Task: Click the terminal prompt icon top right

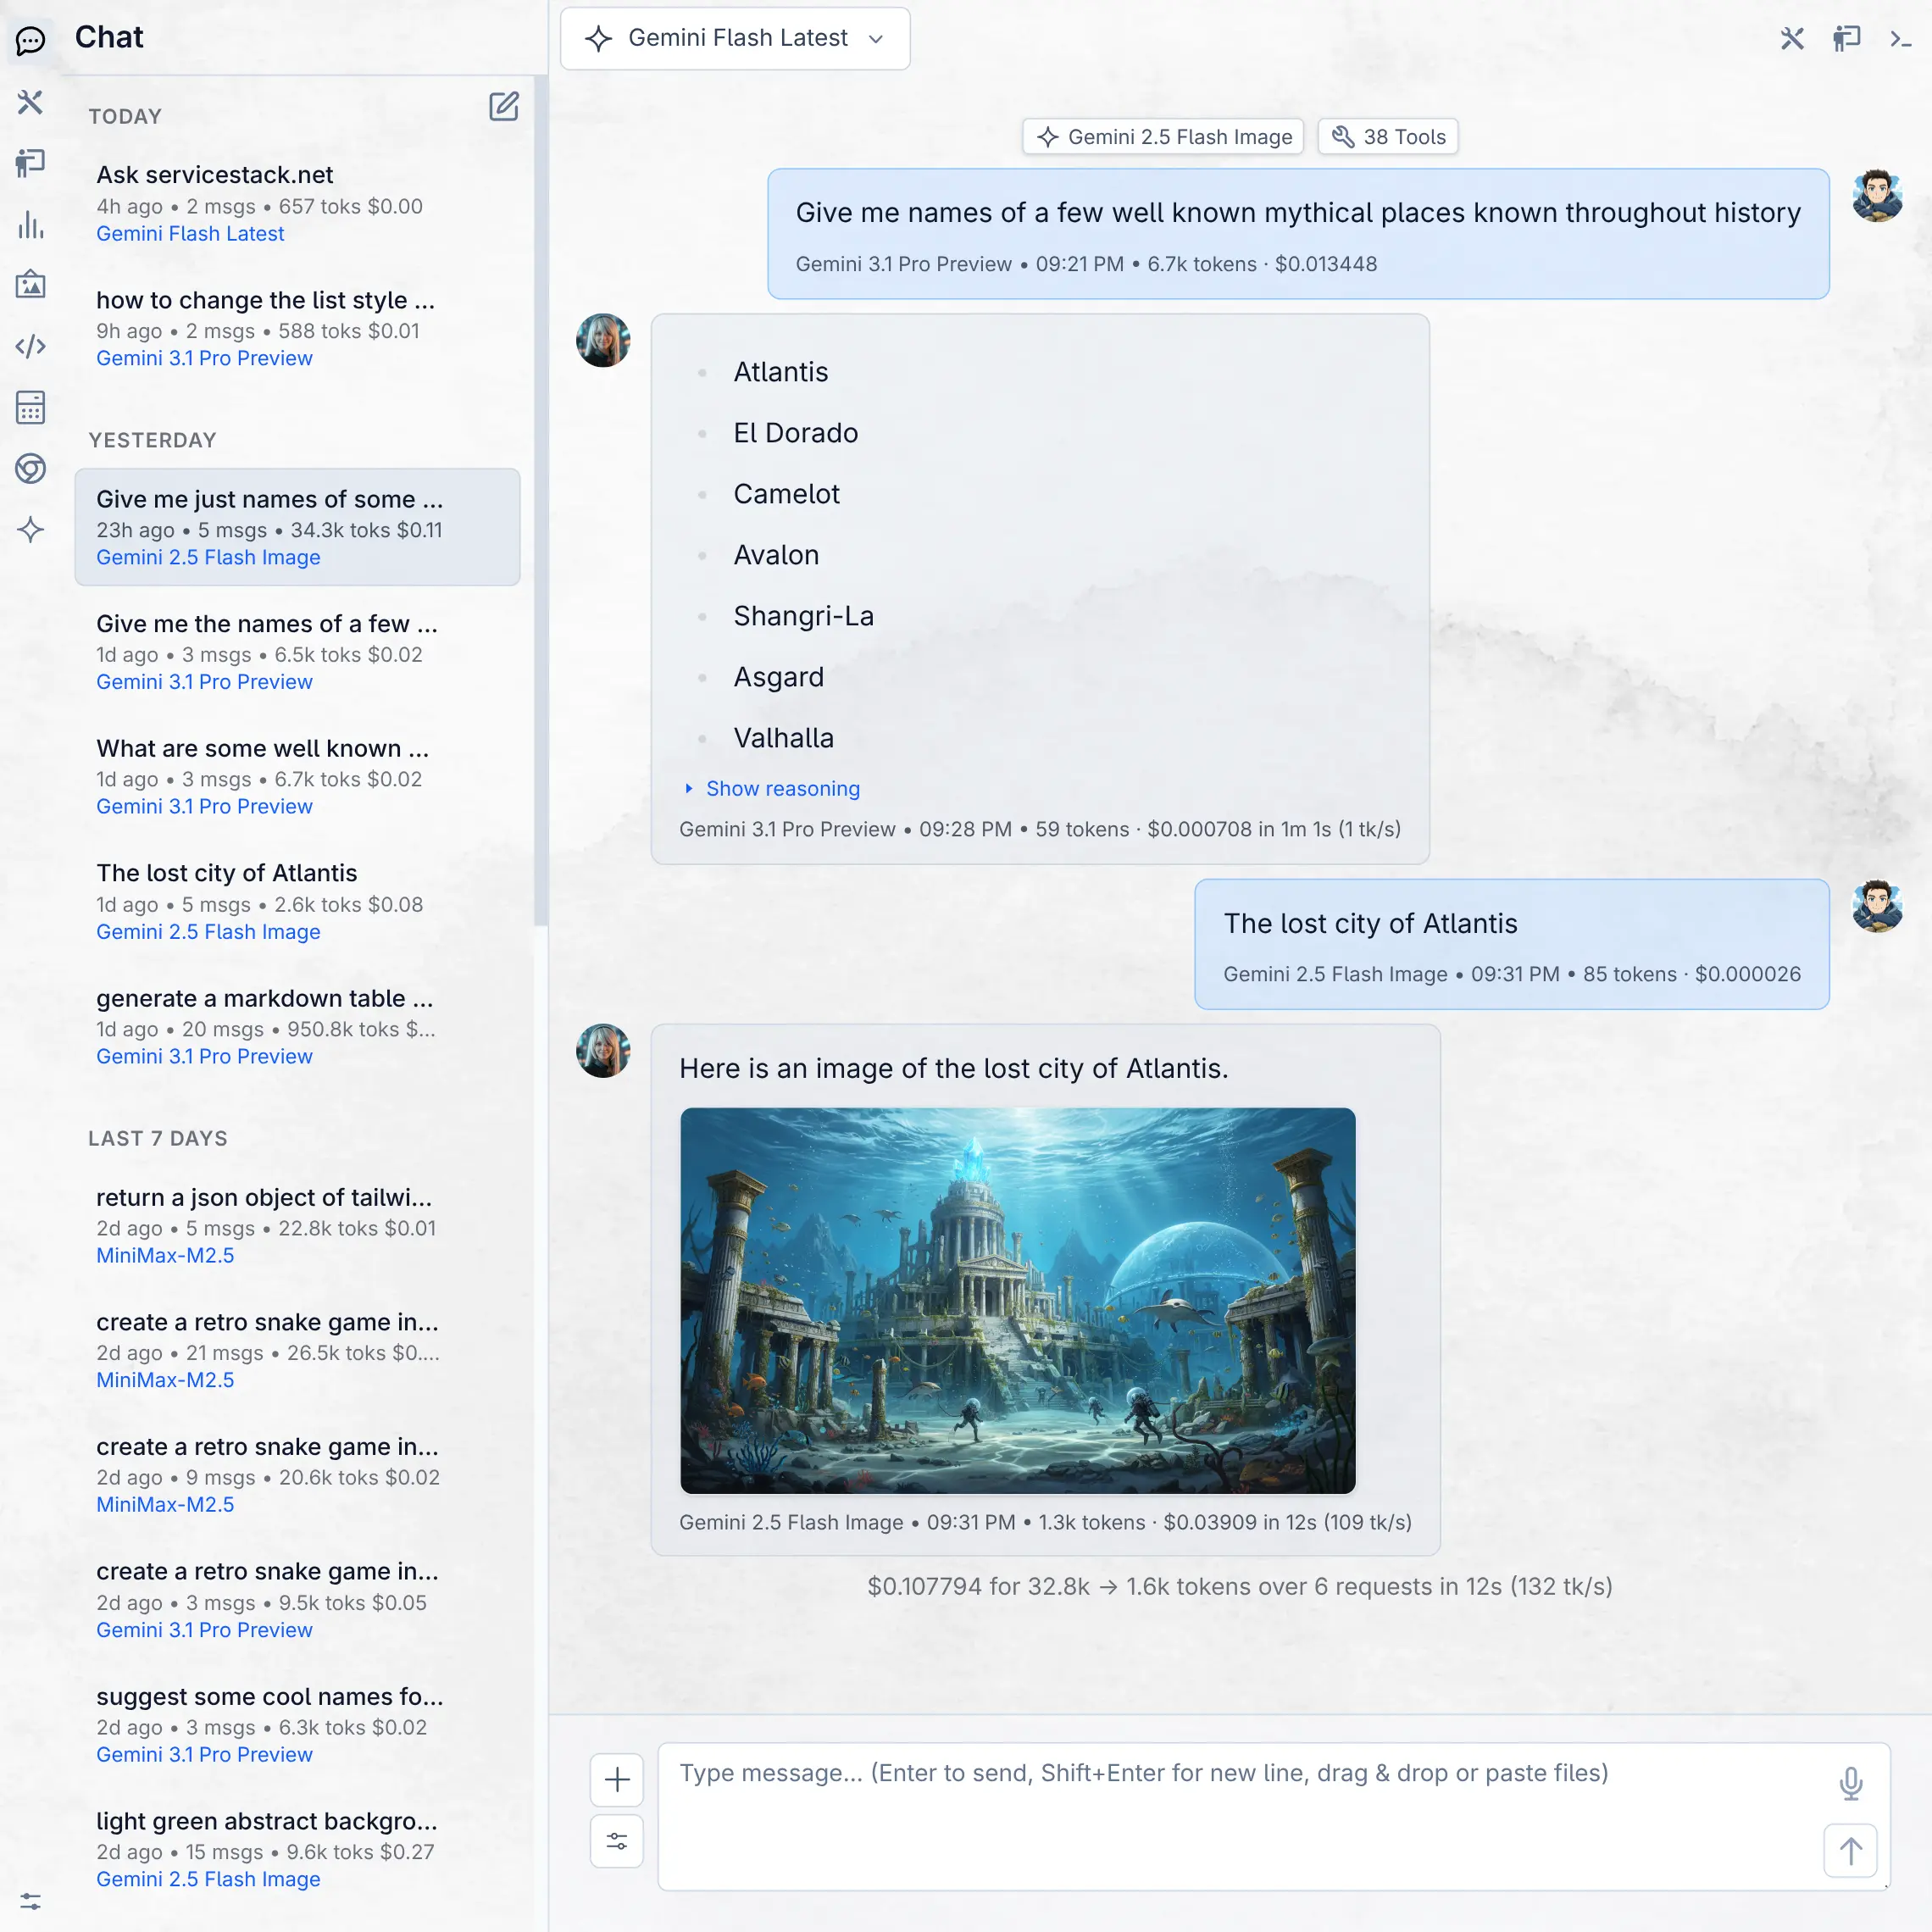Action: tap(1900, 39)
